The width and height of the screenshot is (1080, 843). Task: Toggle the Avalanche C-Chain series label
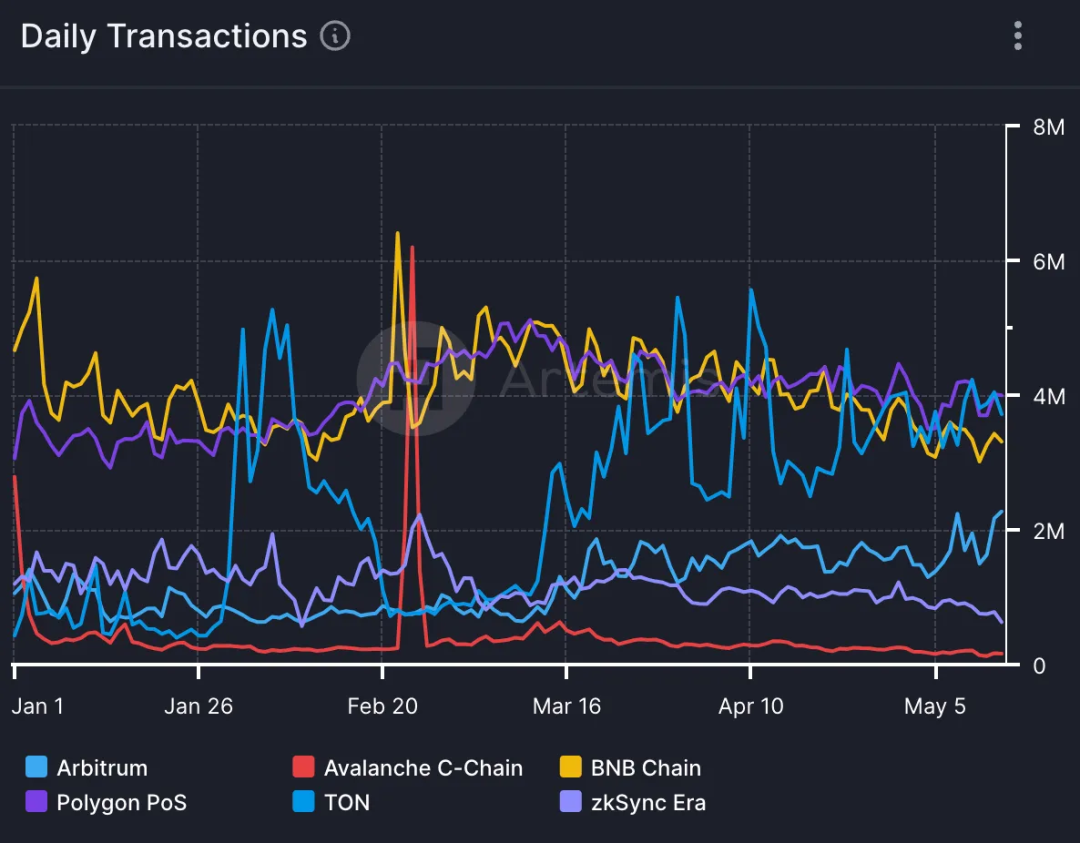[423, 768]
